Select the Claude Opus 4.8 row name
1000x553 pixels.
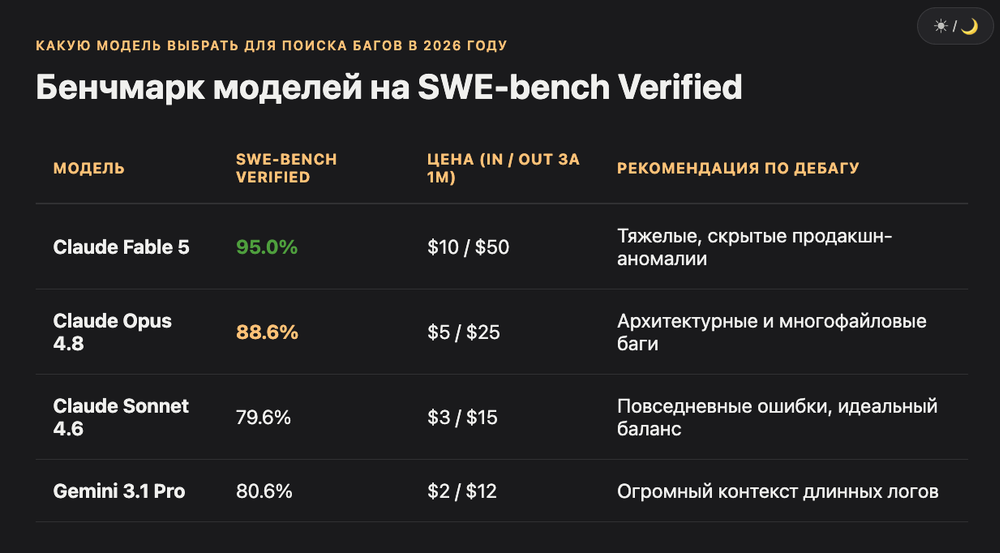point(112,332)
